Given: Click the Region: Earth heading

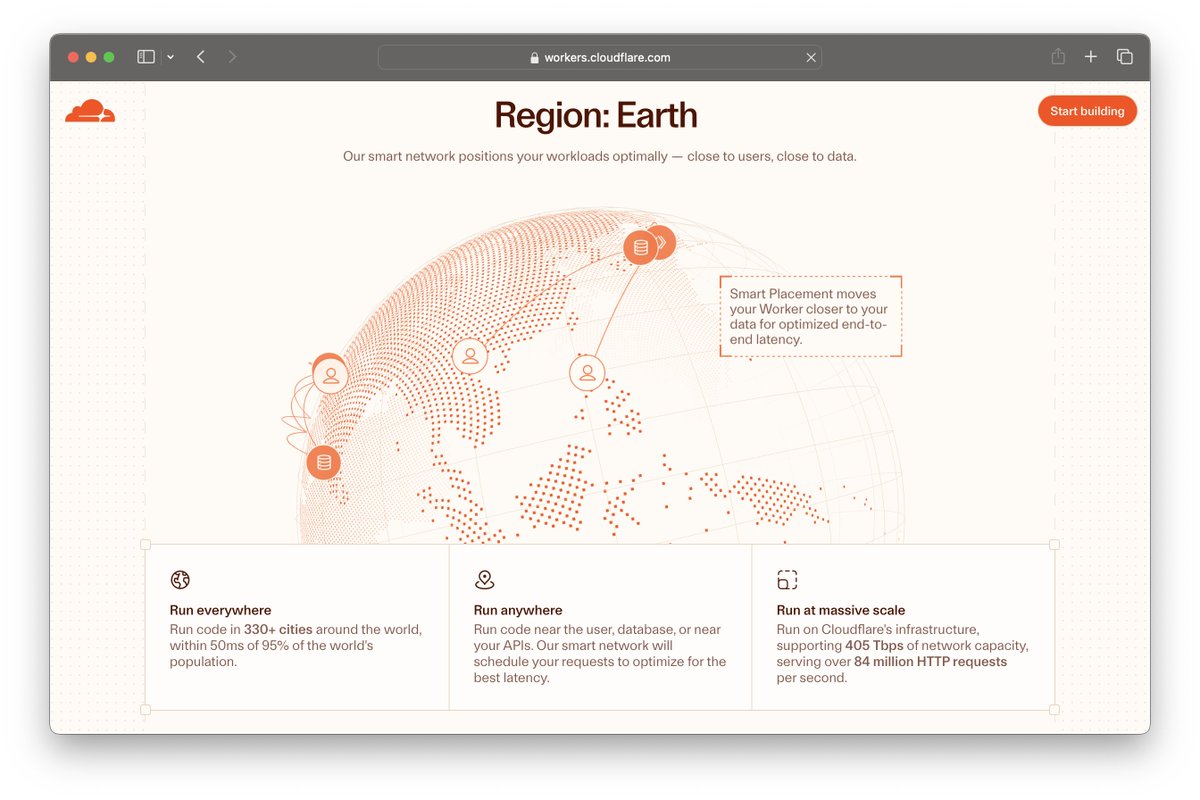Looking at the screenshot, I should coord(596,116).
